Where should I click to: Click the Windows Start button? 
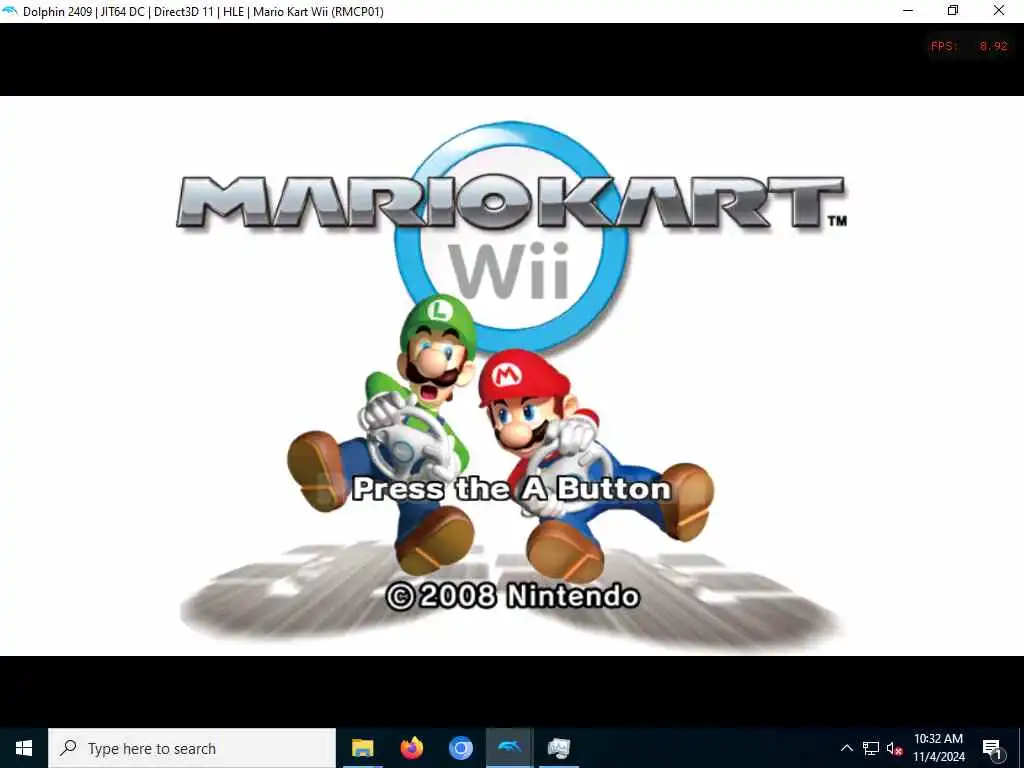tap(24, 748)
